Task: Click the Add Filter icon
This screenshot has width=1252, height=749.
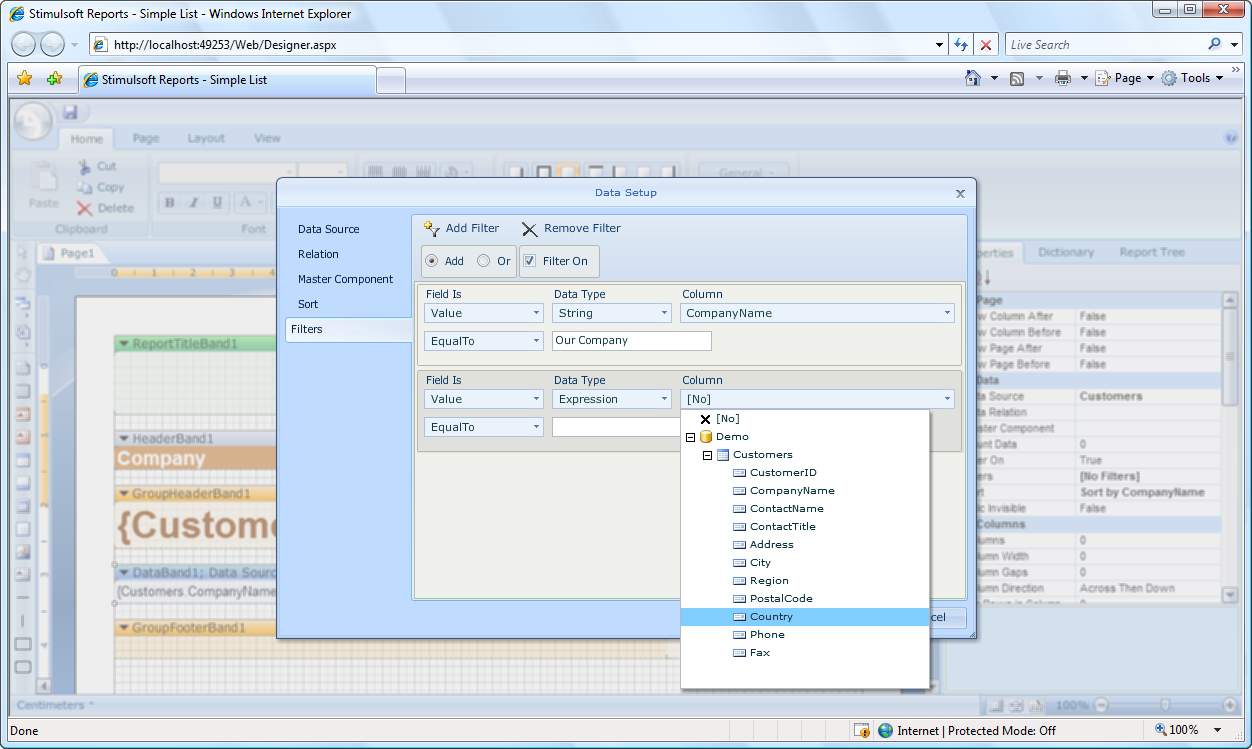Action: 432,229
